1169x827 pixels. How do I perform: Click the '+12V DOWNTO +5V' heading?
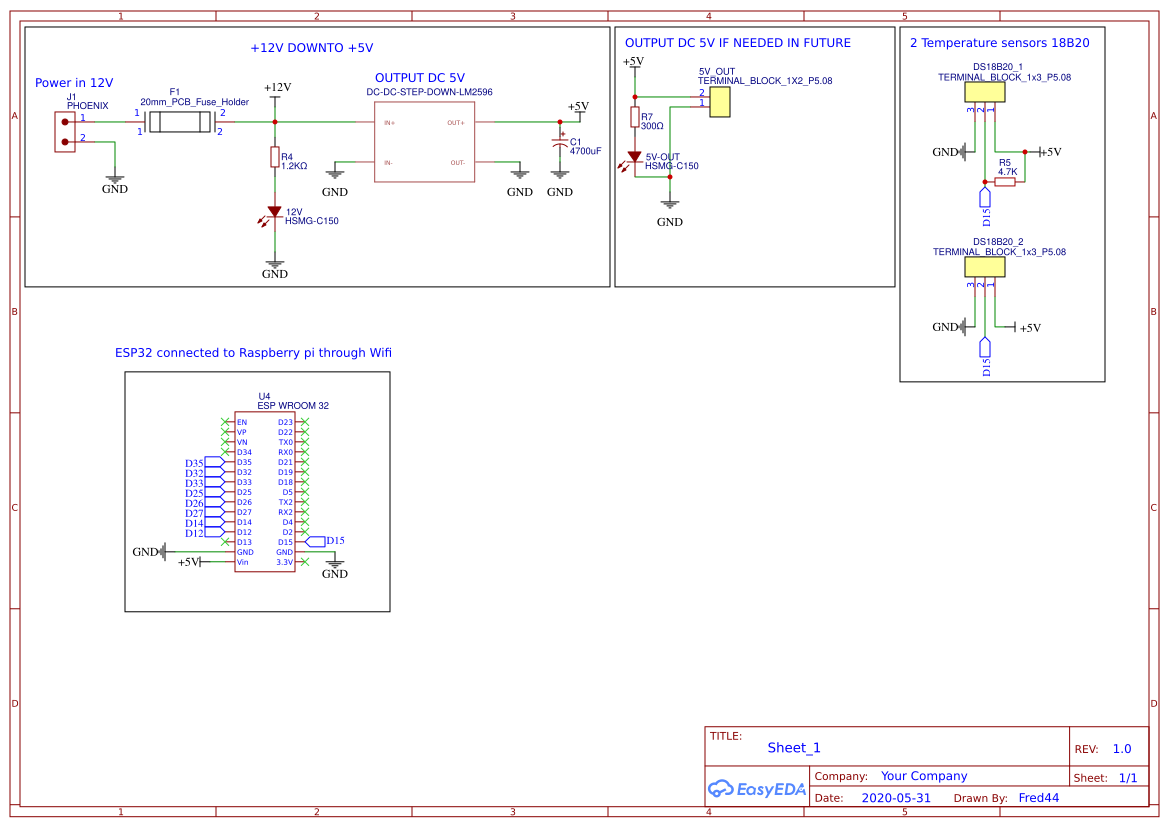pos(312,48)
